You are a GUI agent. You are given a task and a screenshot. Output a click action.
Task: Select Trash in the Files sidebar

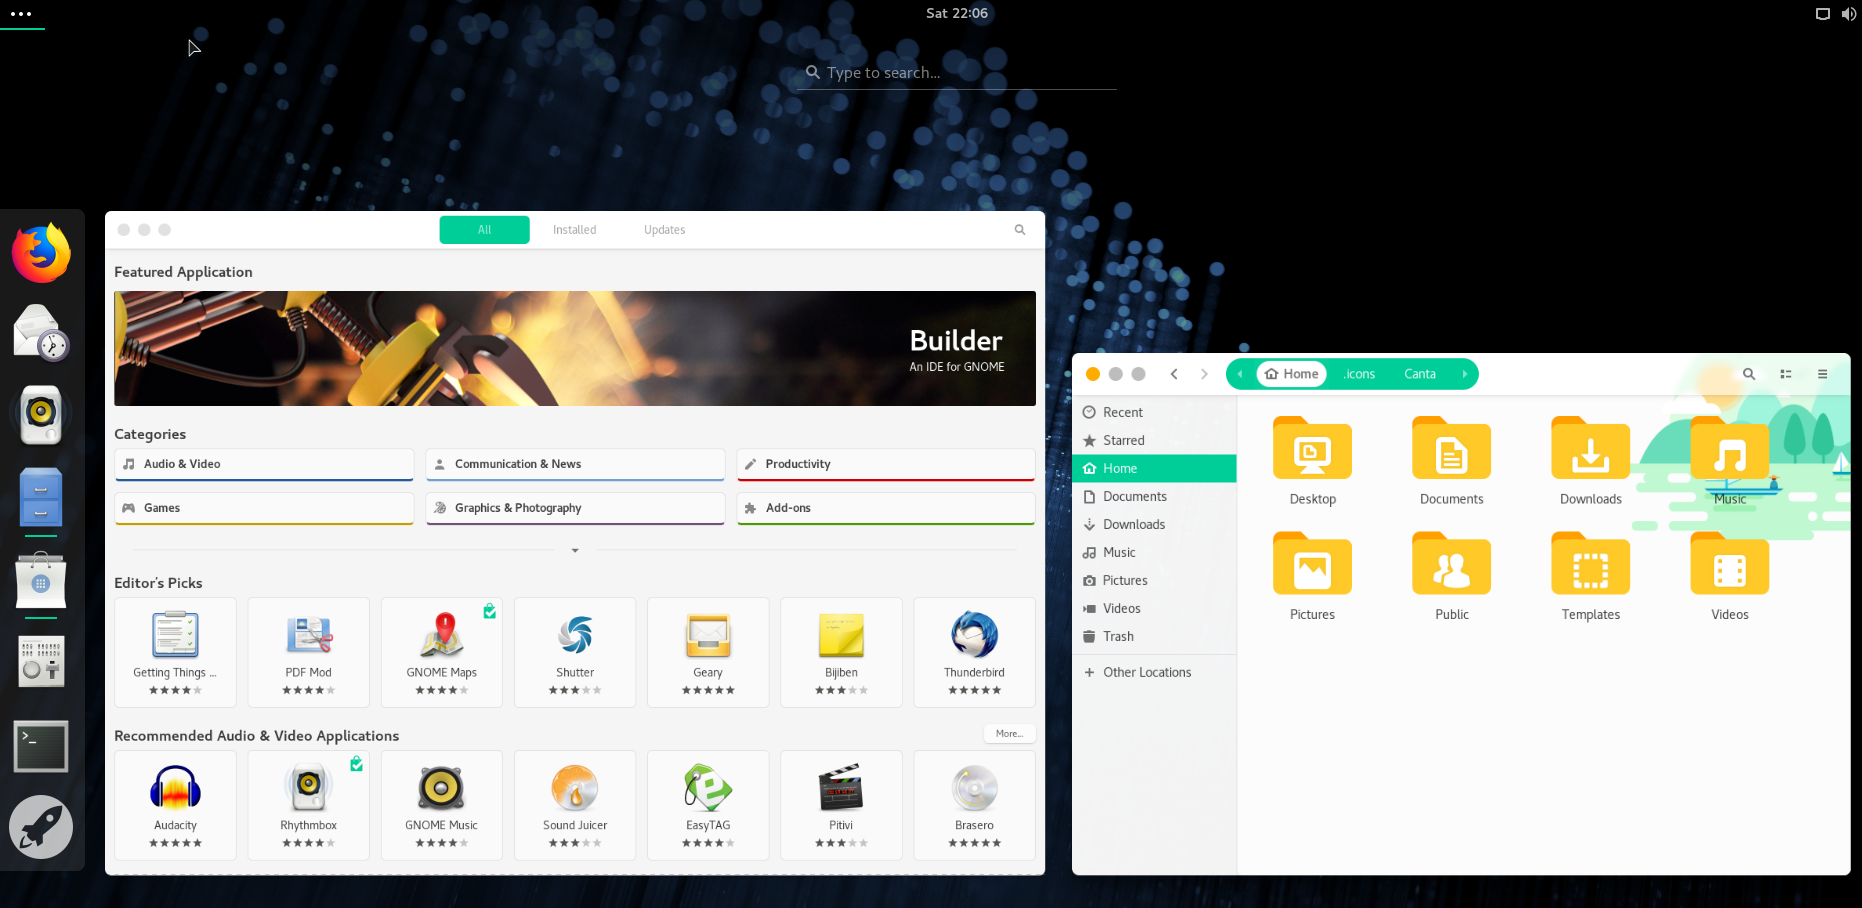[1118, 636]
